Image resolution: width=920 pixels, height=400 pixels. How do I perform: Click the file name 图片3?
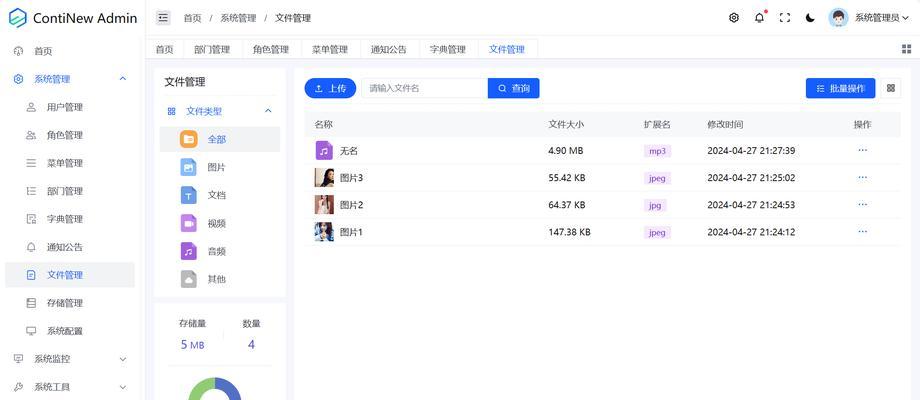(351, 178)
